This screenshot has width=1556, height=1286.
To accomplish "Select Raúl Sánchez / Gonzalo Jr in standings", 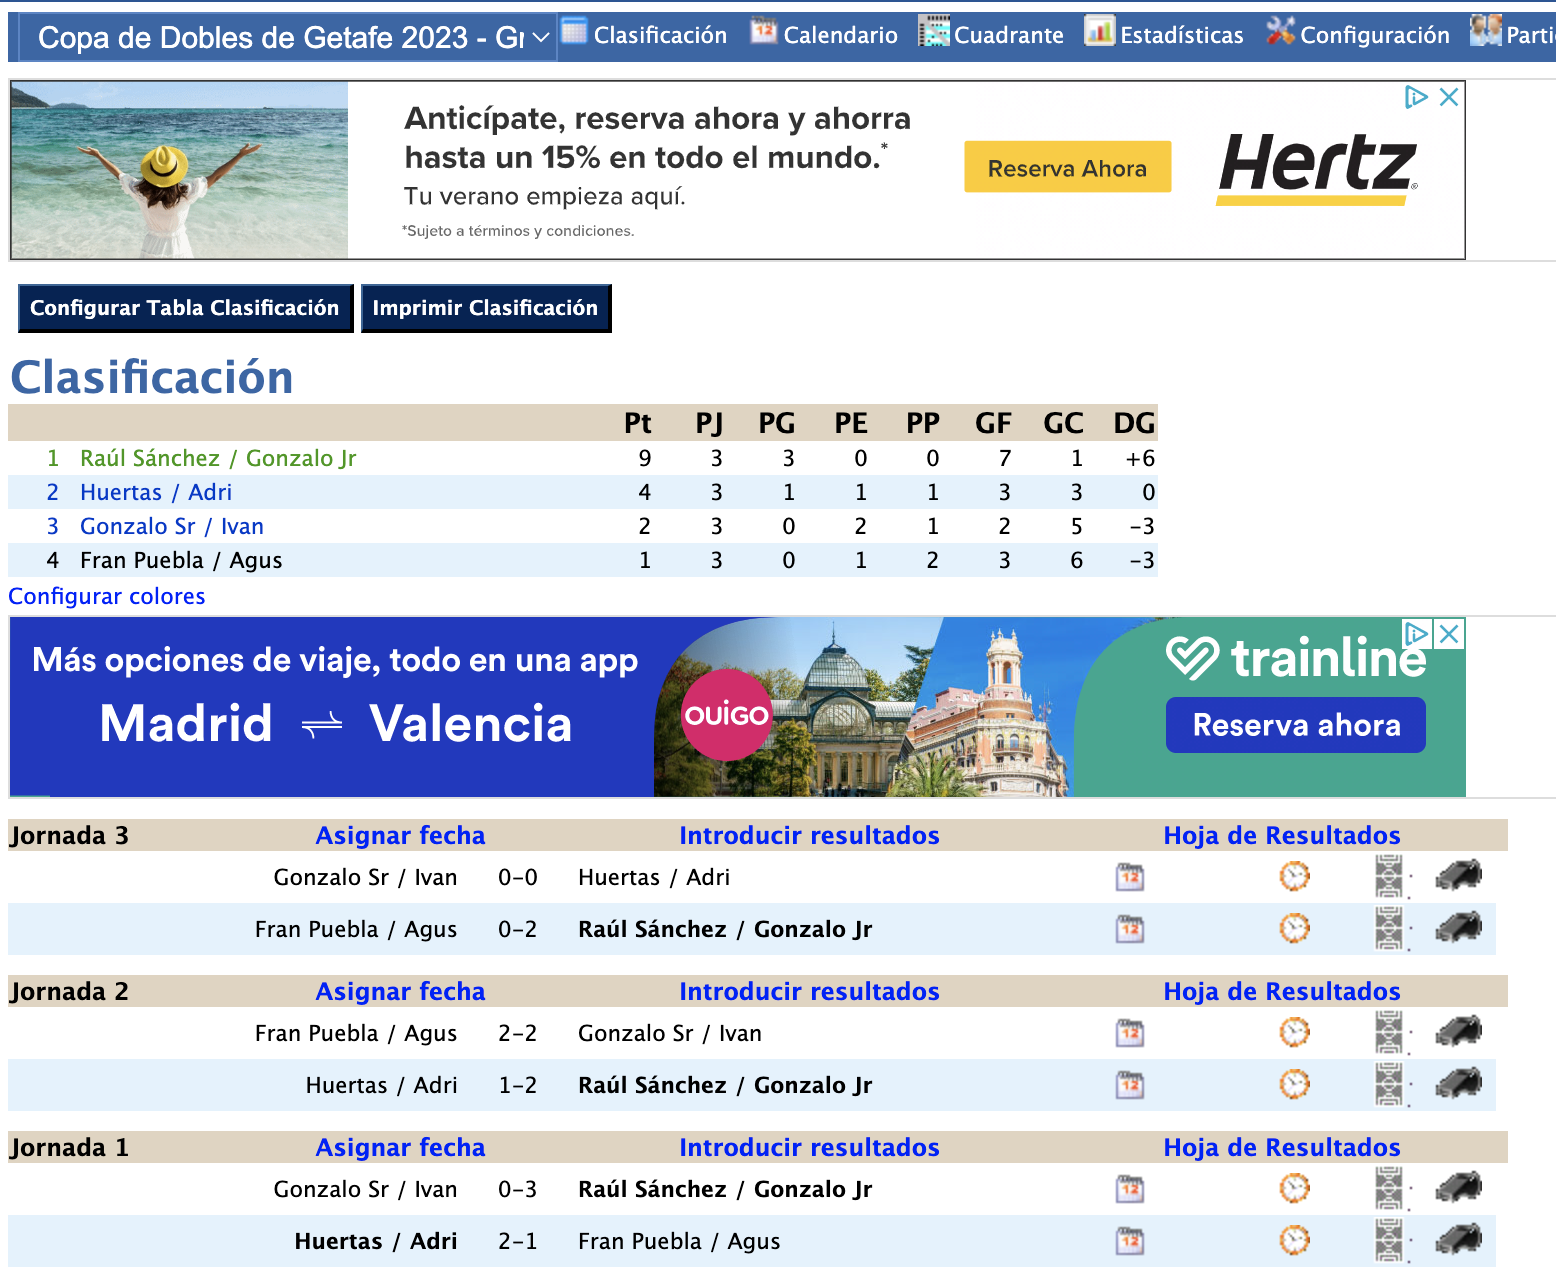I will [x=218, y=458].
